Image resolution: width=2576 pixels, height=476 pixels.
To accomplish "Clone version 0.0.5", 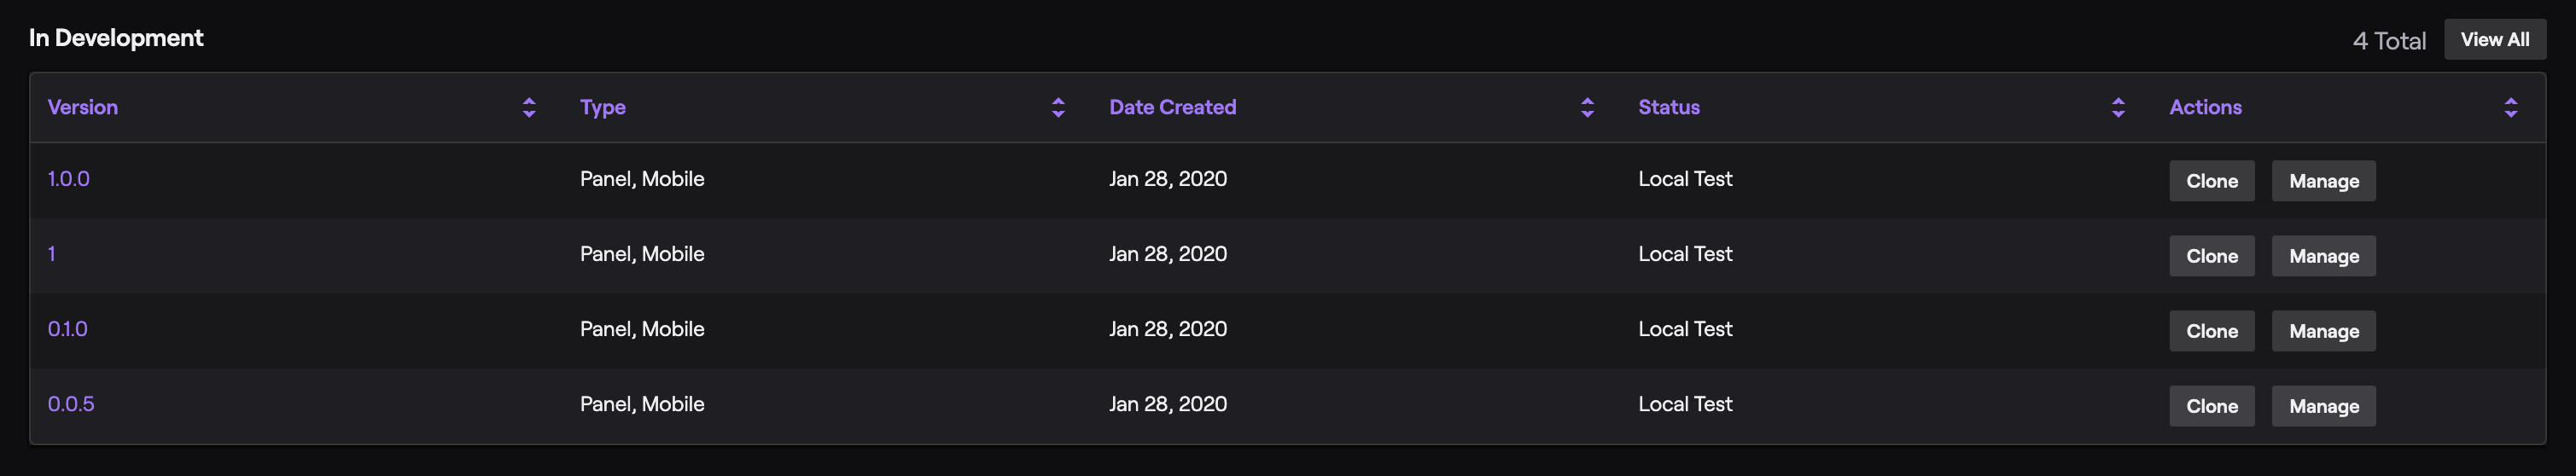I will pos(2211,406).
